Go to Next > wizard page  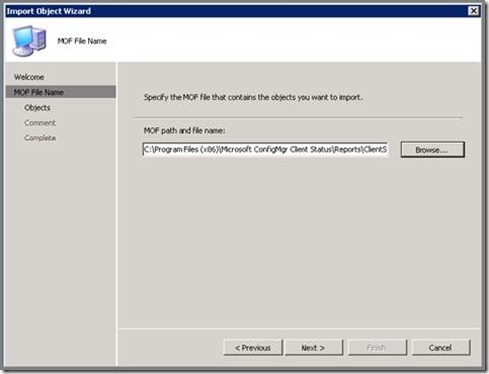[314, 348]
